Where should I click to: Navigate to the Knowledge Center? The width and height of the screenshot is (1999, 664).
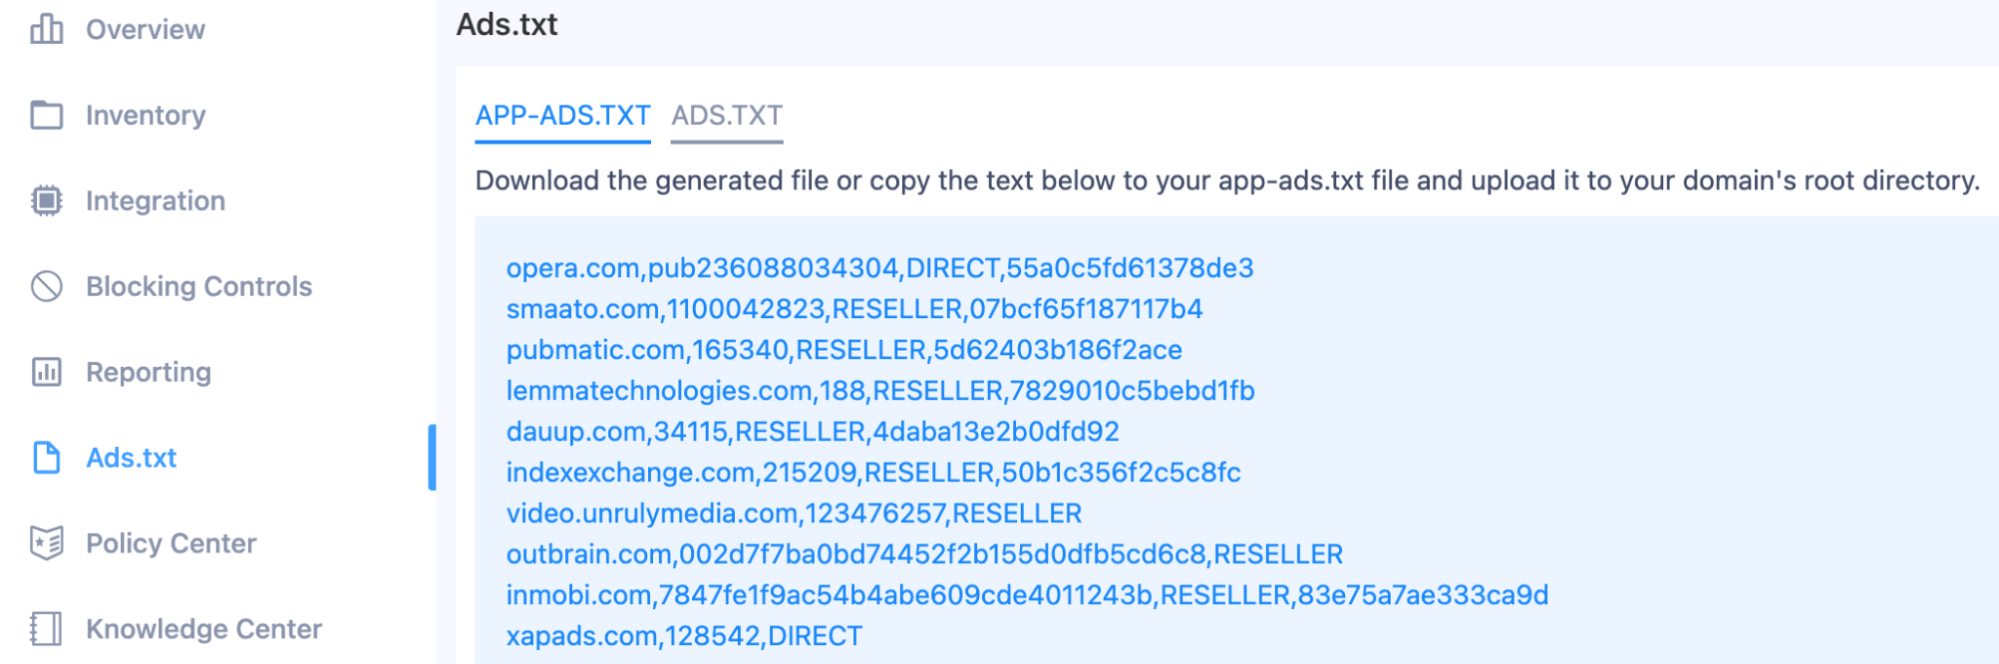pyautogui.click(x=202, y=628)
